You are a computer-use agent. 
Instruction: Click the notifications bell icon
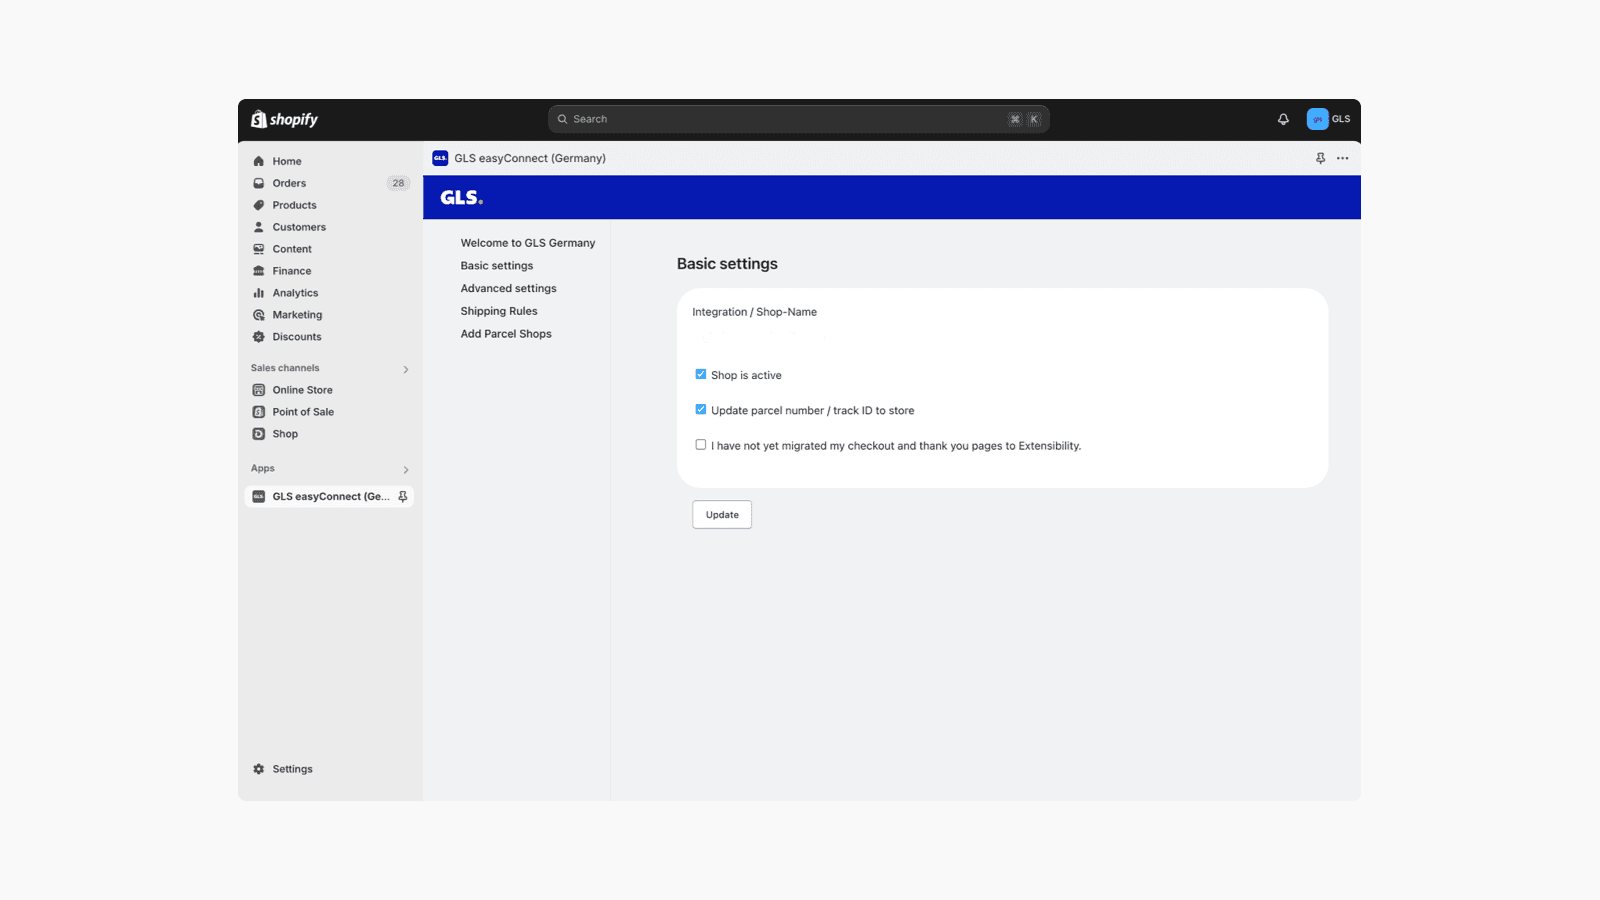point(1283,119)
